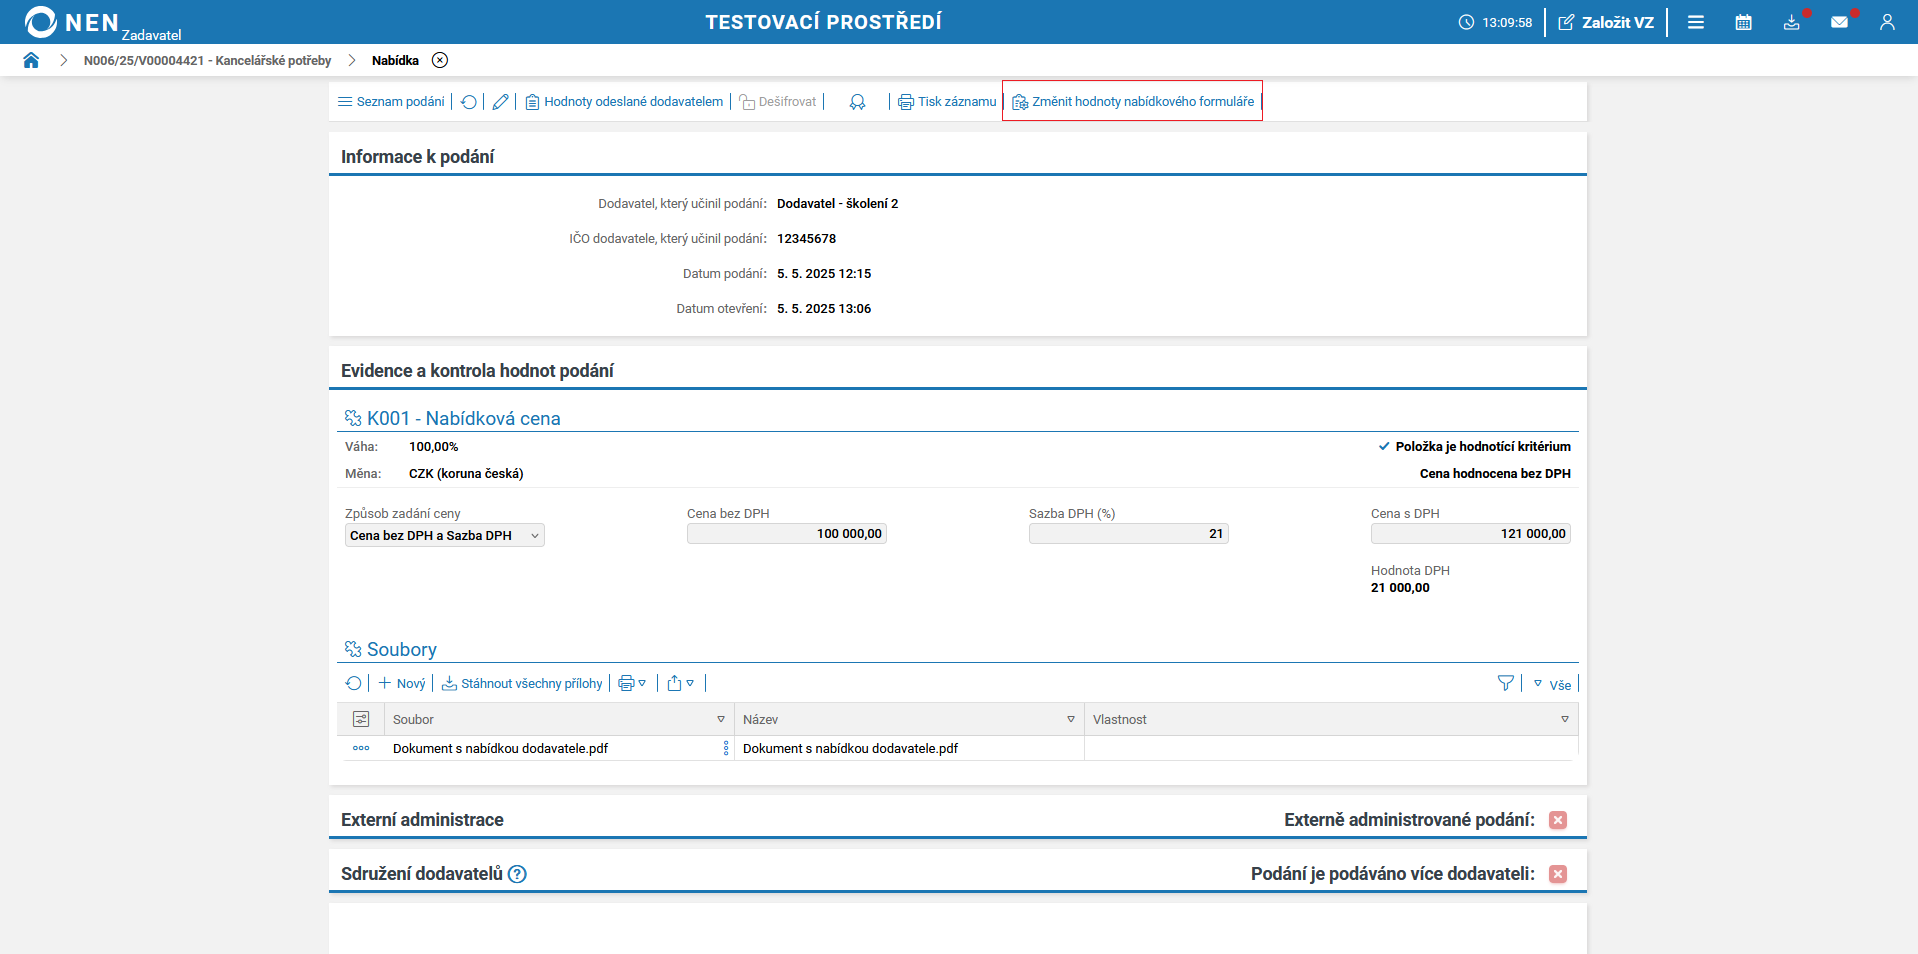The image size is (1918, 954).
Task: Go to Seznam podání
Action: [391, 102]
